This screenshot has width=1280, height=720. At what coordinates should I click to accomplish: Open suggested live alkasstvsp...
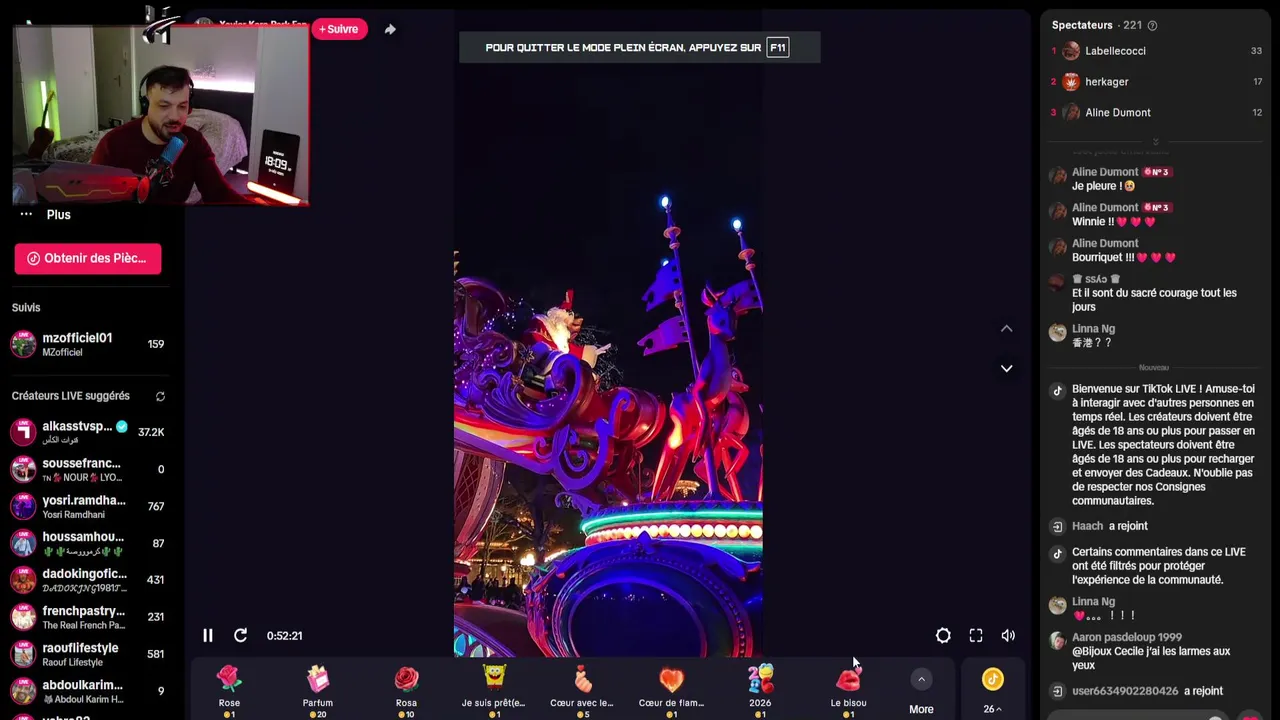(x=88, y=432)
